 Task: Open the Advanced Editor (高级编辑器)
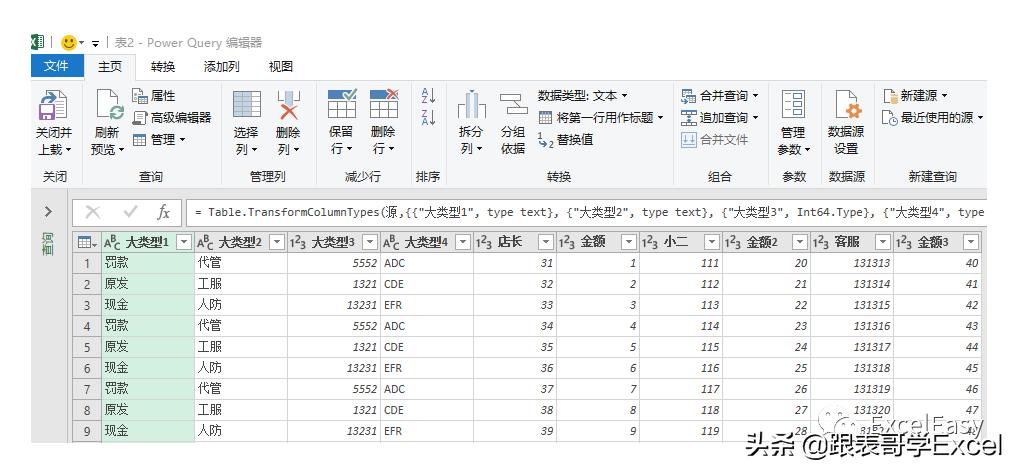click(172, 117)
